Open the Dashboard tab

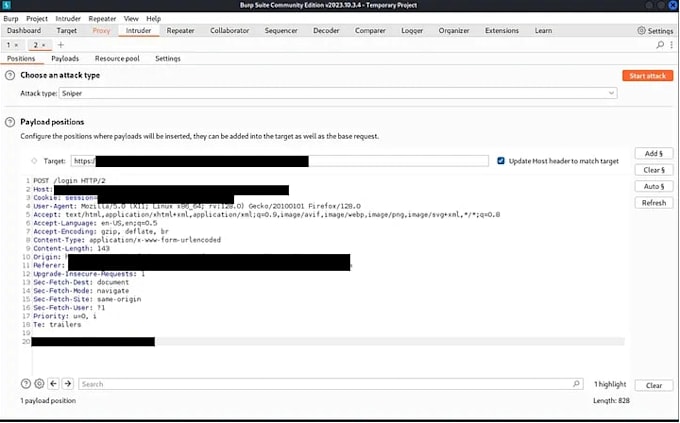[24, 30]
